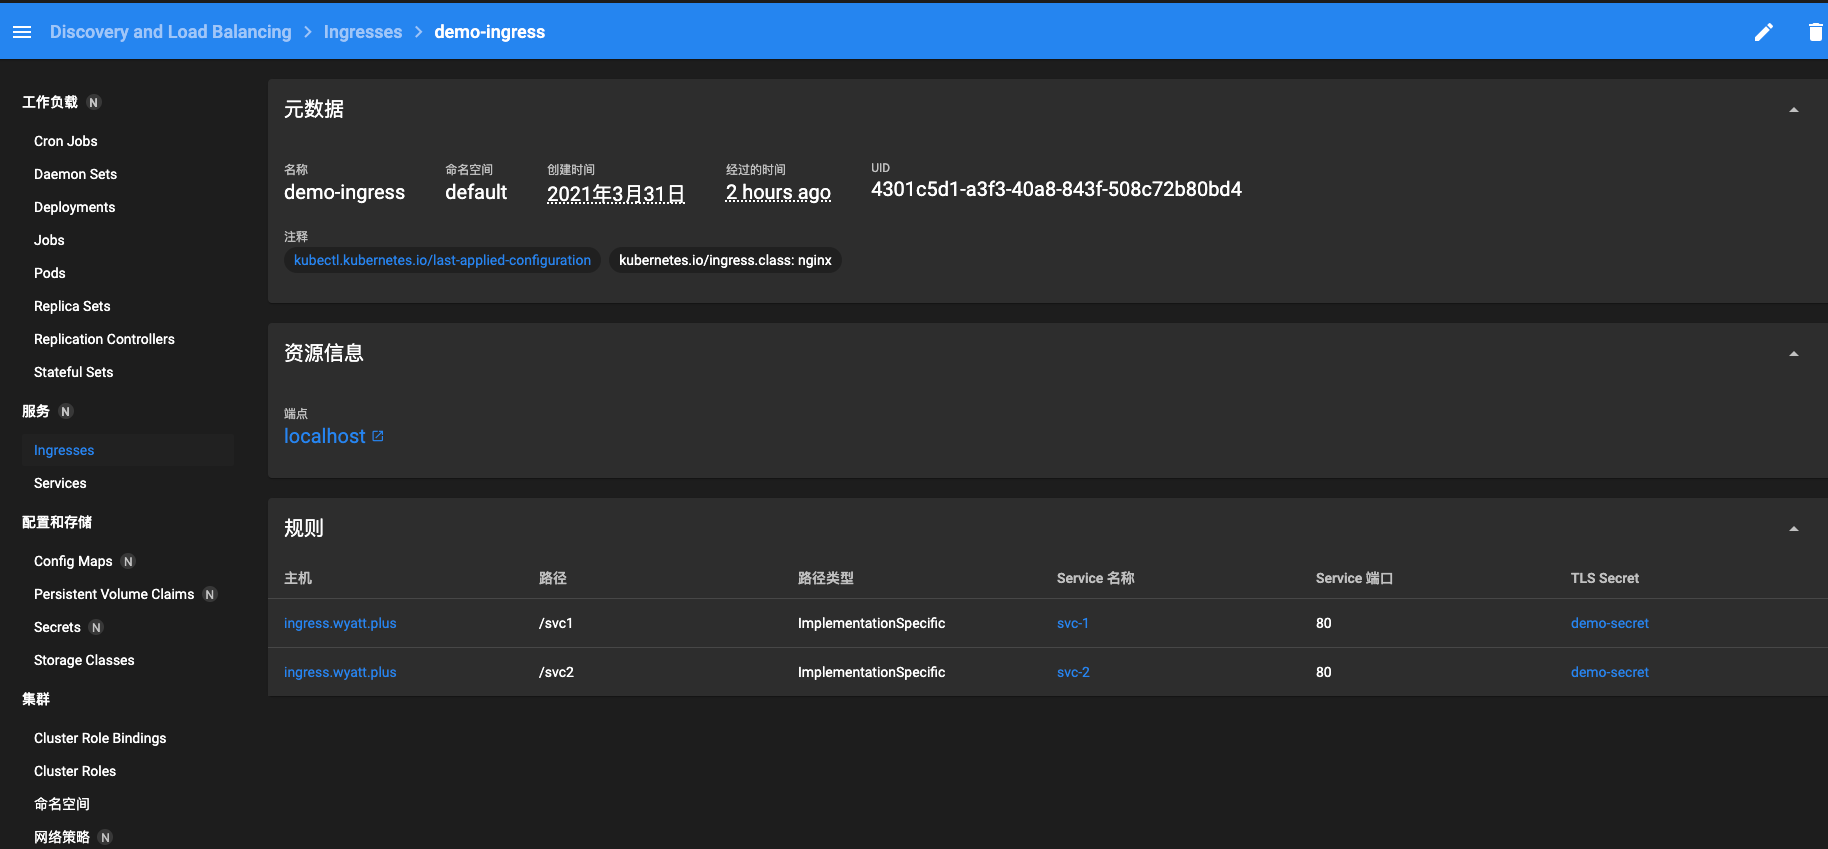Click the N badge beside 服务
Image resolution: width=1828 pixels, height=849 pixels.
click(66, 412)
